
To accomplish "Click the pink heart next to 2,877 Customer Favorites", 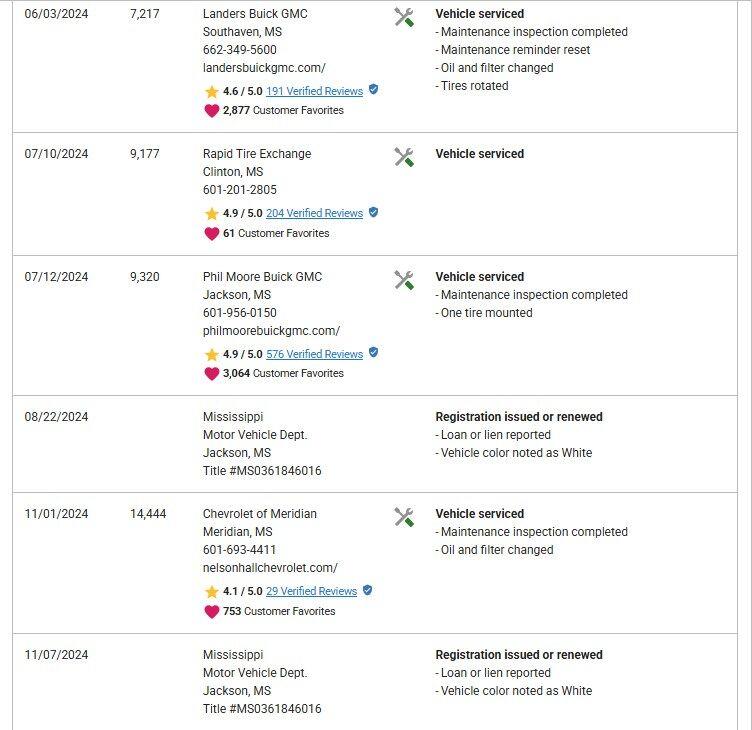I will point(212,111).
